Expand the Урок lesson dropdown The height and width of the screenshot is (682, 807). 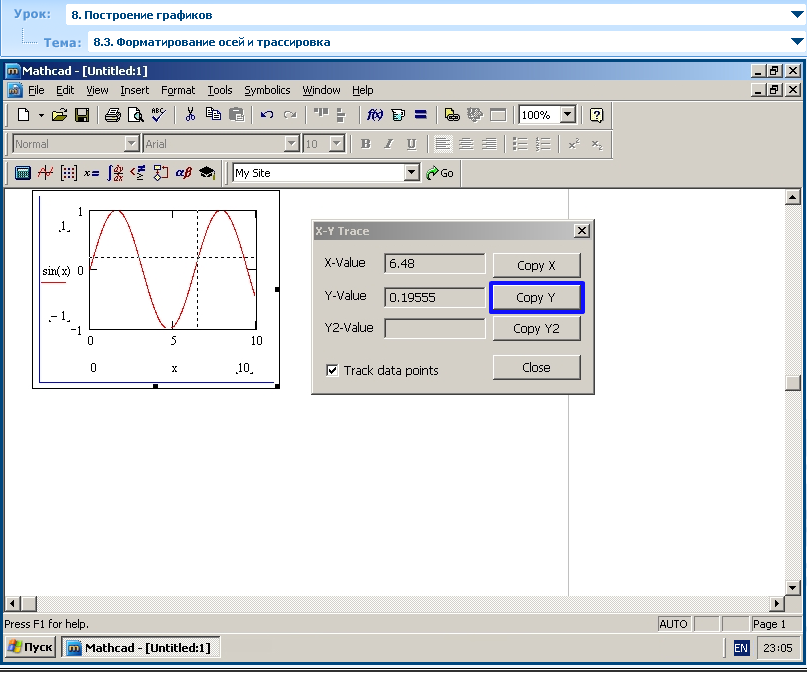click(797, 15)
